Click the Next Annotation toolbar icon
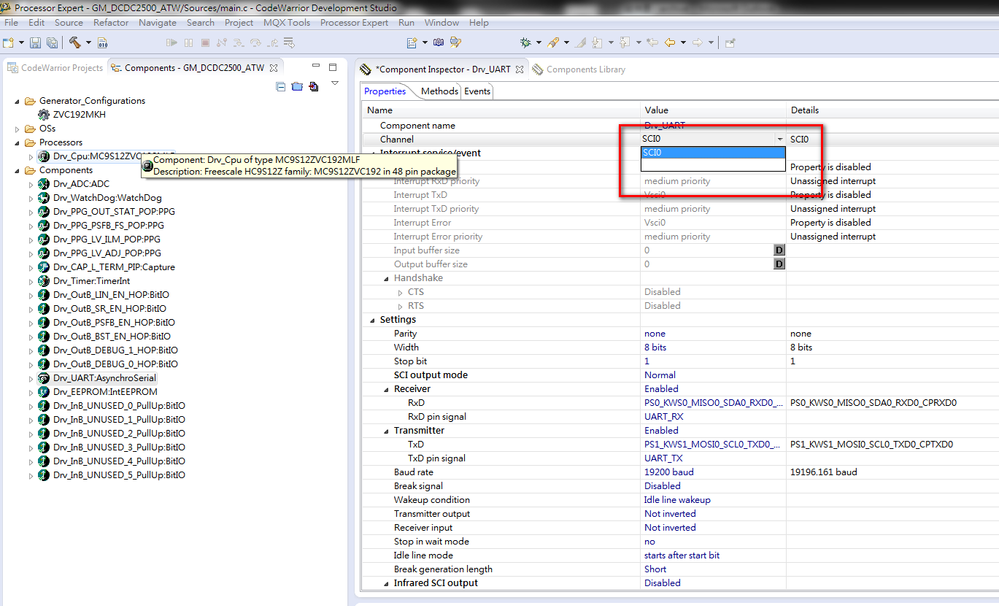The width and height of the screenshot is (999, 606). (597, 43)
